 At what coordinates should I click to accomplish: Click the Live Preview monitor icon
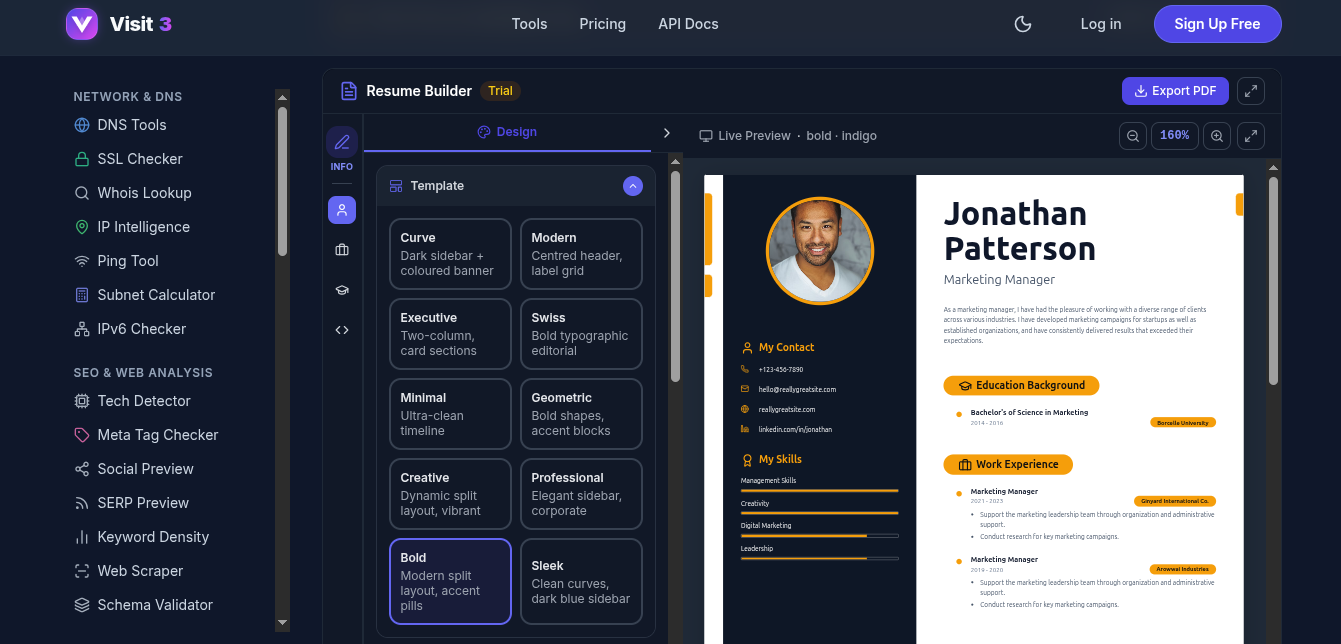click(x=706, y=136)
